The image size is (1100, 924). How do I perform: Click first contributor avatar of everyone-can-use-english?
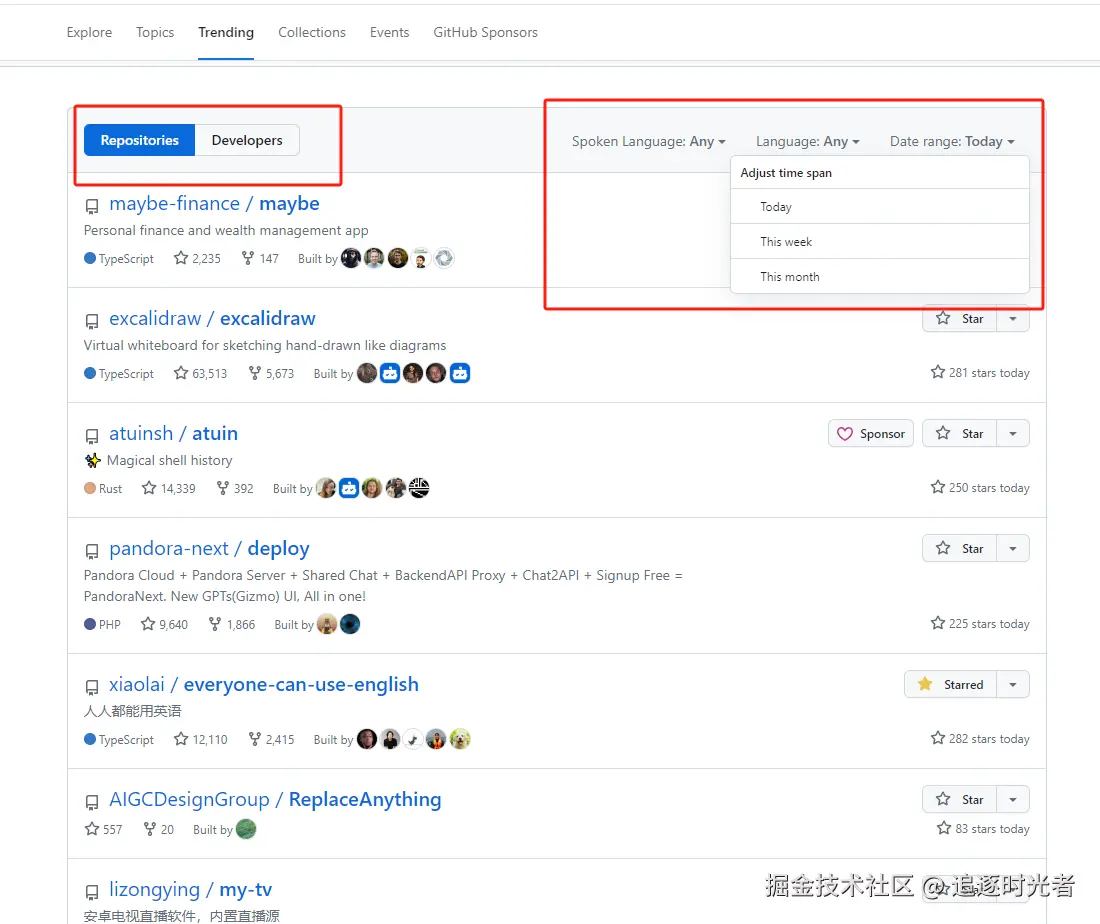tap(367, 739)
